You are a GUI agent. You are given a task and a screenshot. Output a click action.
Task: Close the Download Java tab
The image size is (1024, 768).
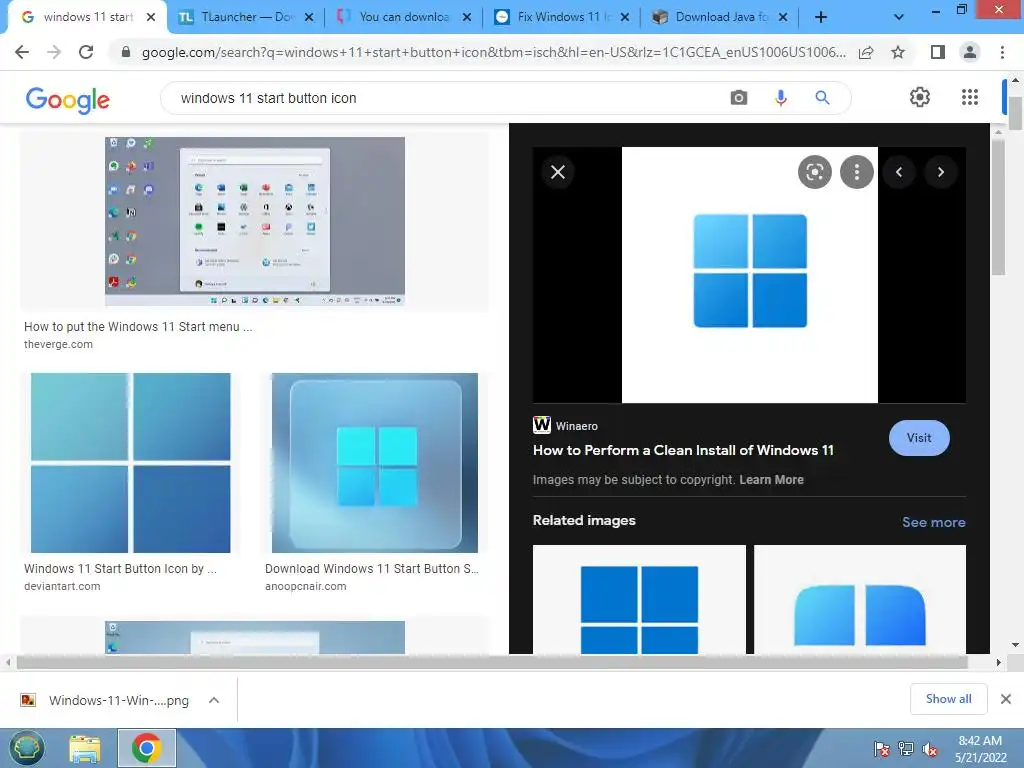click(x=783, y=18)
